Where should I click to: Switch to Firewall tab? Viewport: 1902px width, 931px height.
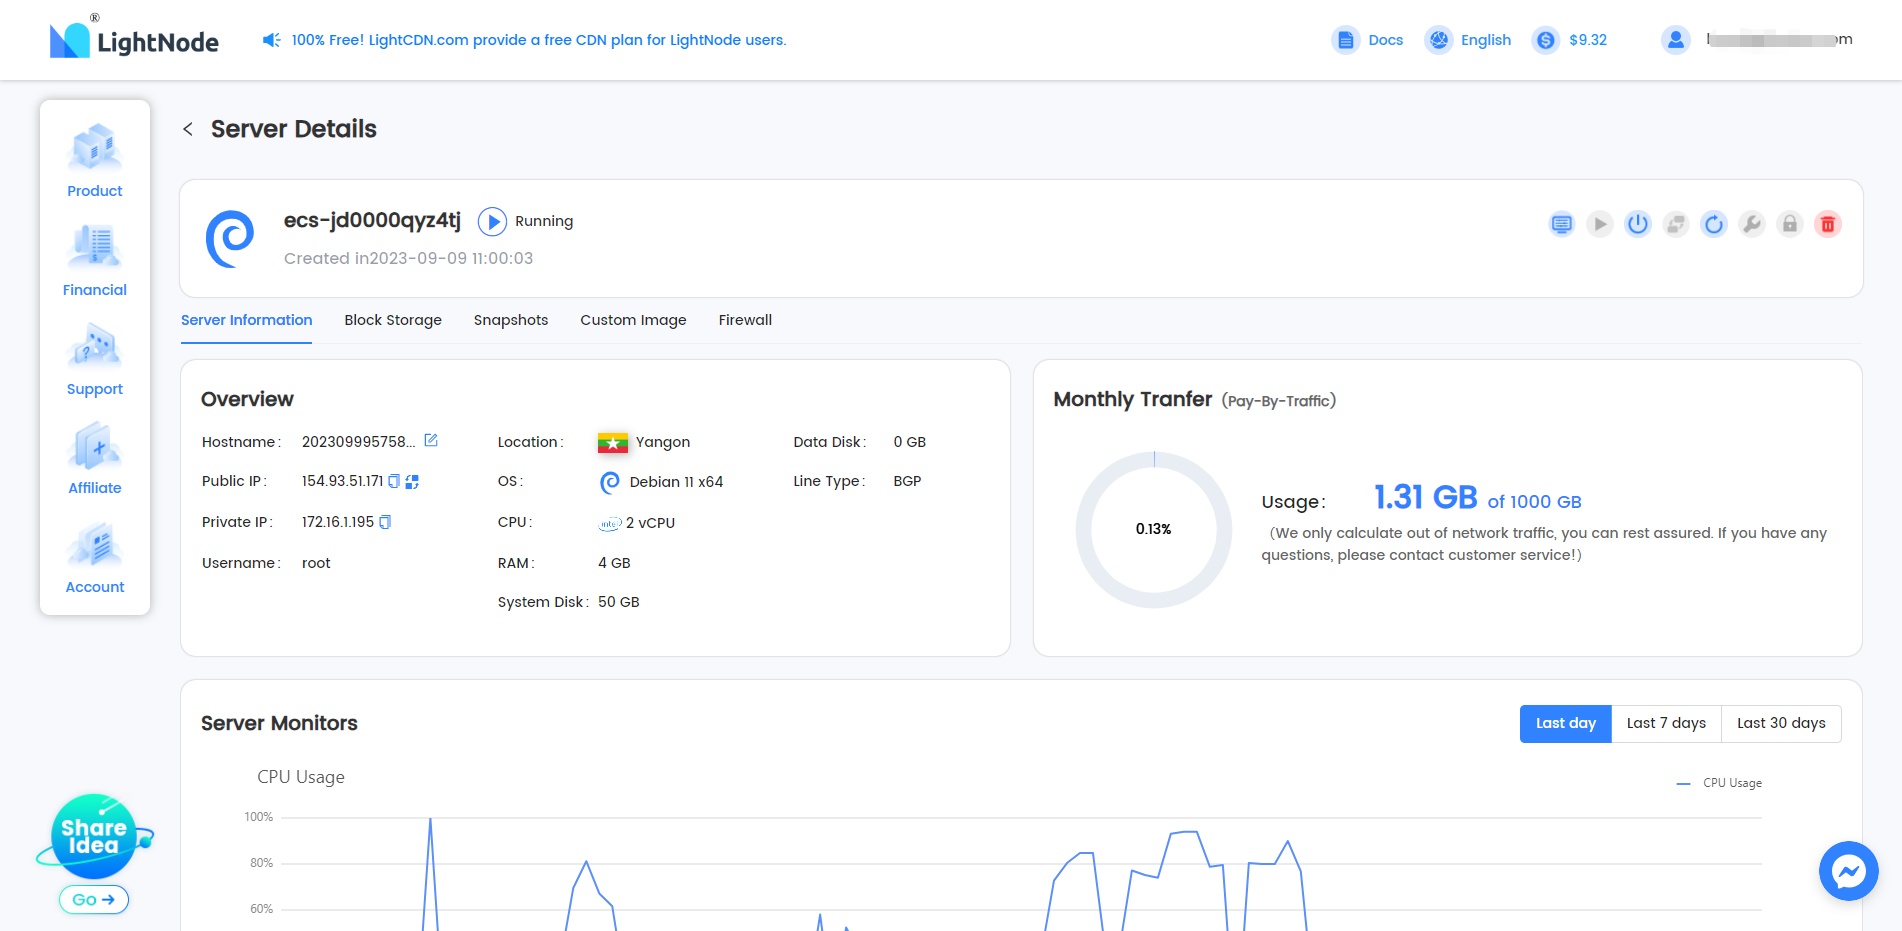(x=745, y=320)
